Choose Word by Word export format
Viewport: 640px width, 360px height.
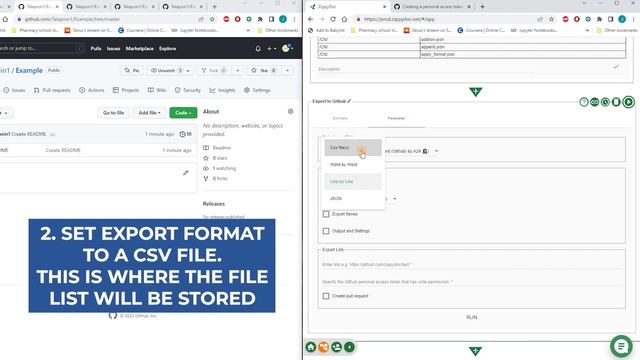[353, 164]
